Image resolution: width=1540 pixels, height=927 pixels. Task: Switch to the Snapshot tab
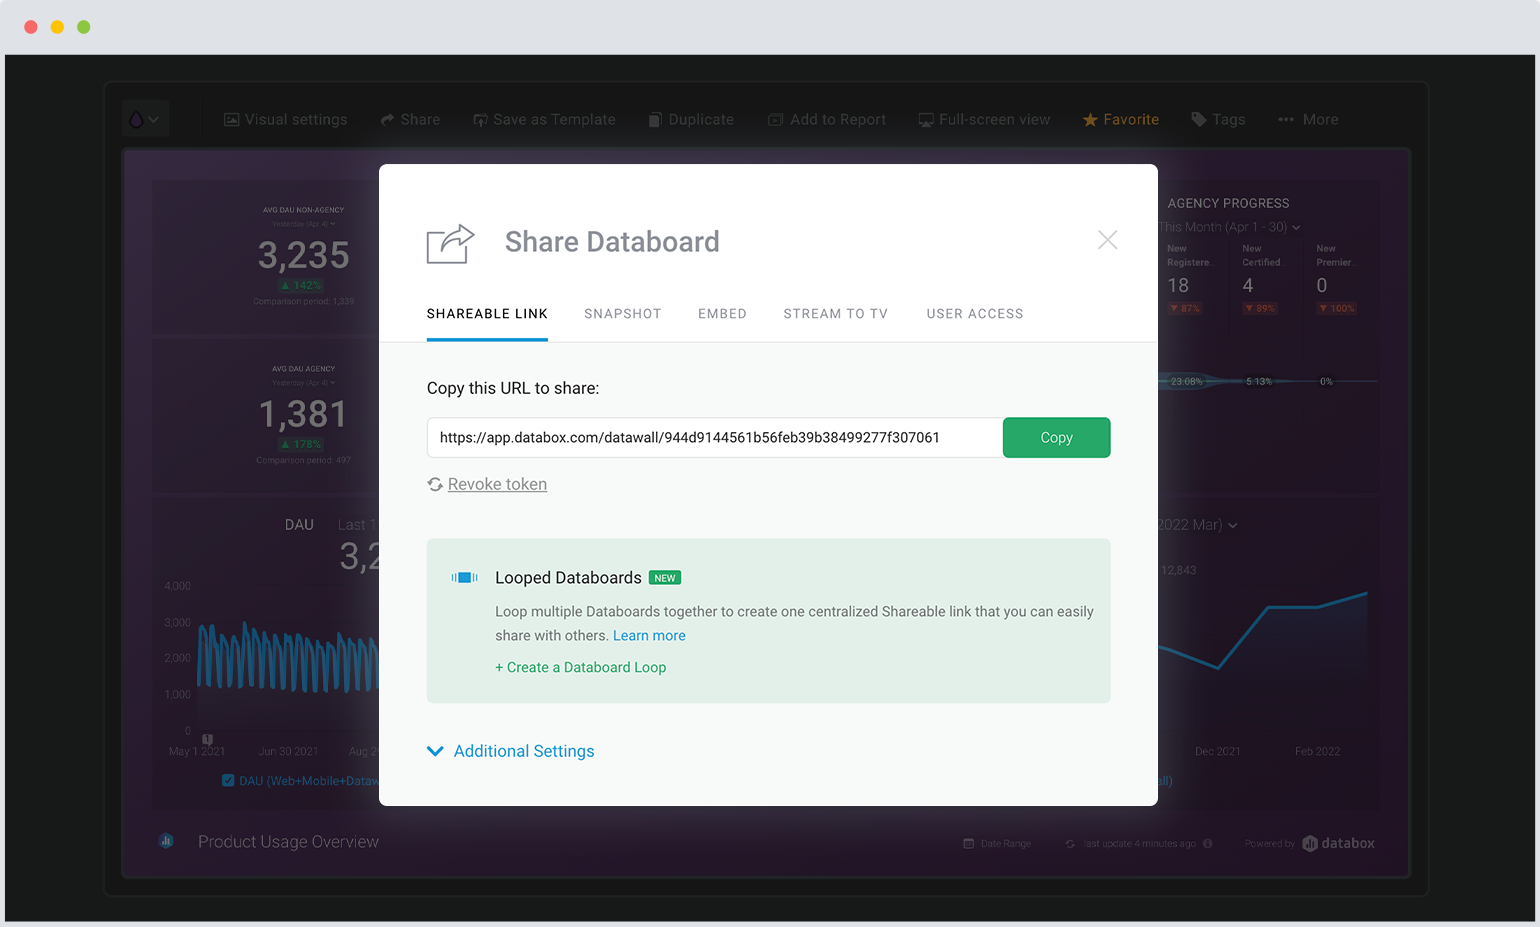click(x=622, y=313)
